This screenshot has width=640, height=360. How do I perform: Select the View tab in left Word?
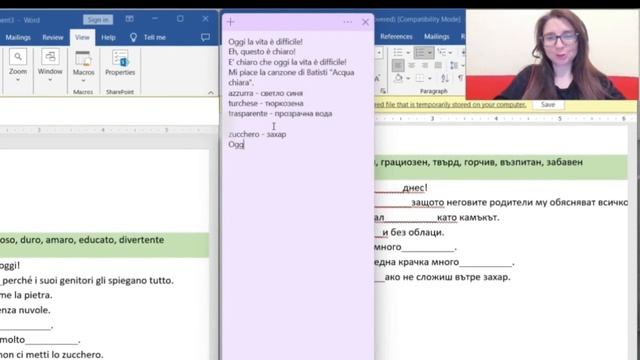tap(82, 37)
